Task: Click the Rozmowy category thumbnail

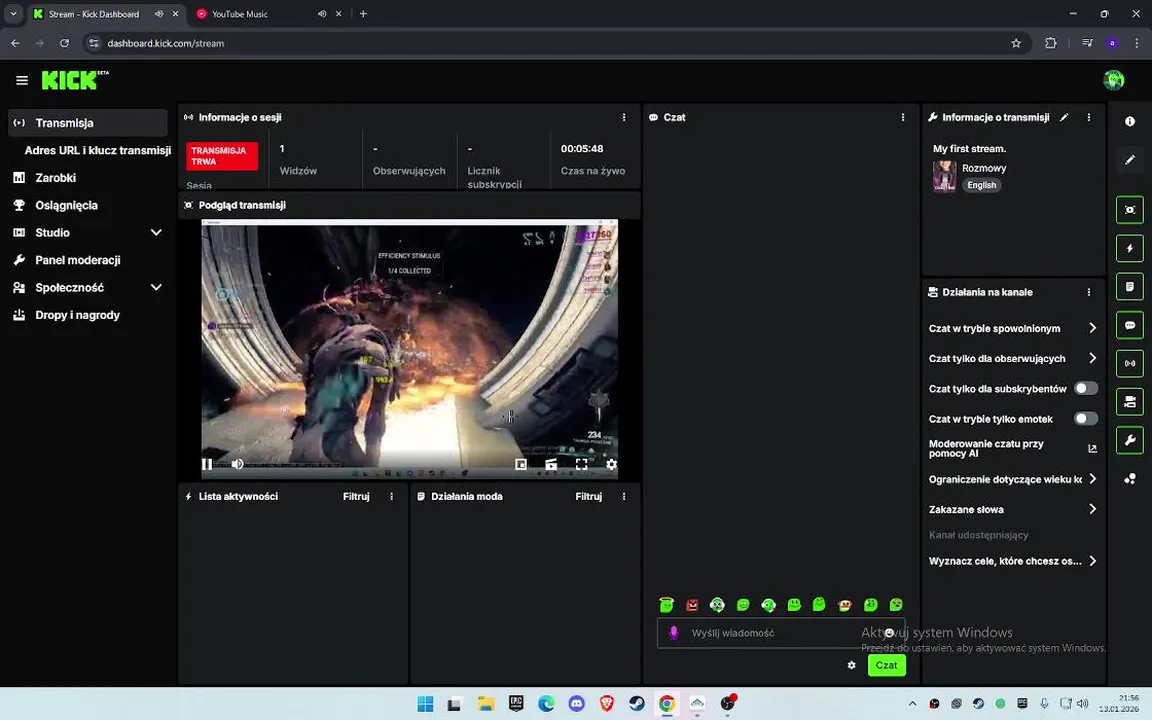Action: coord(944,176)
